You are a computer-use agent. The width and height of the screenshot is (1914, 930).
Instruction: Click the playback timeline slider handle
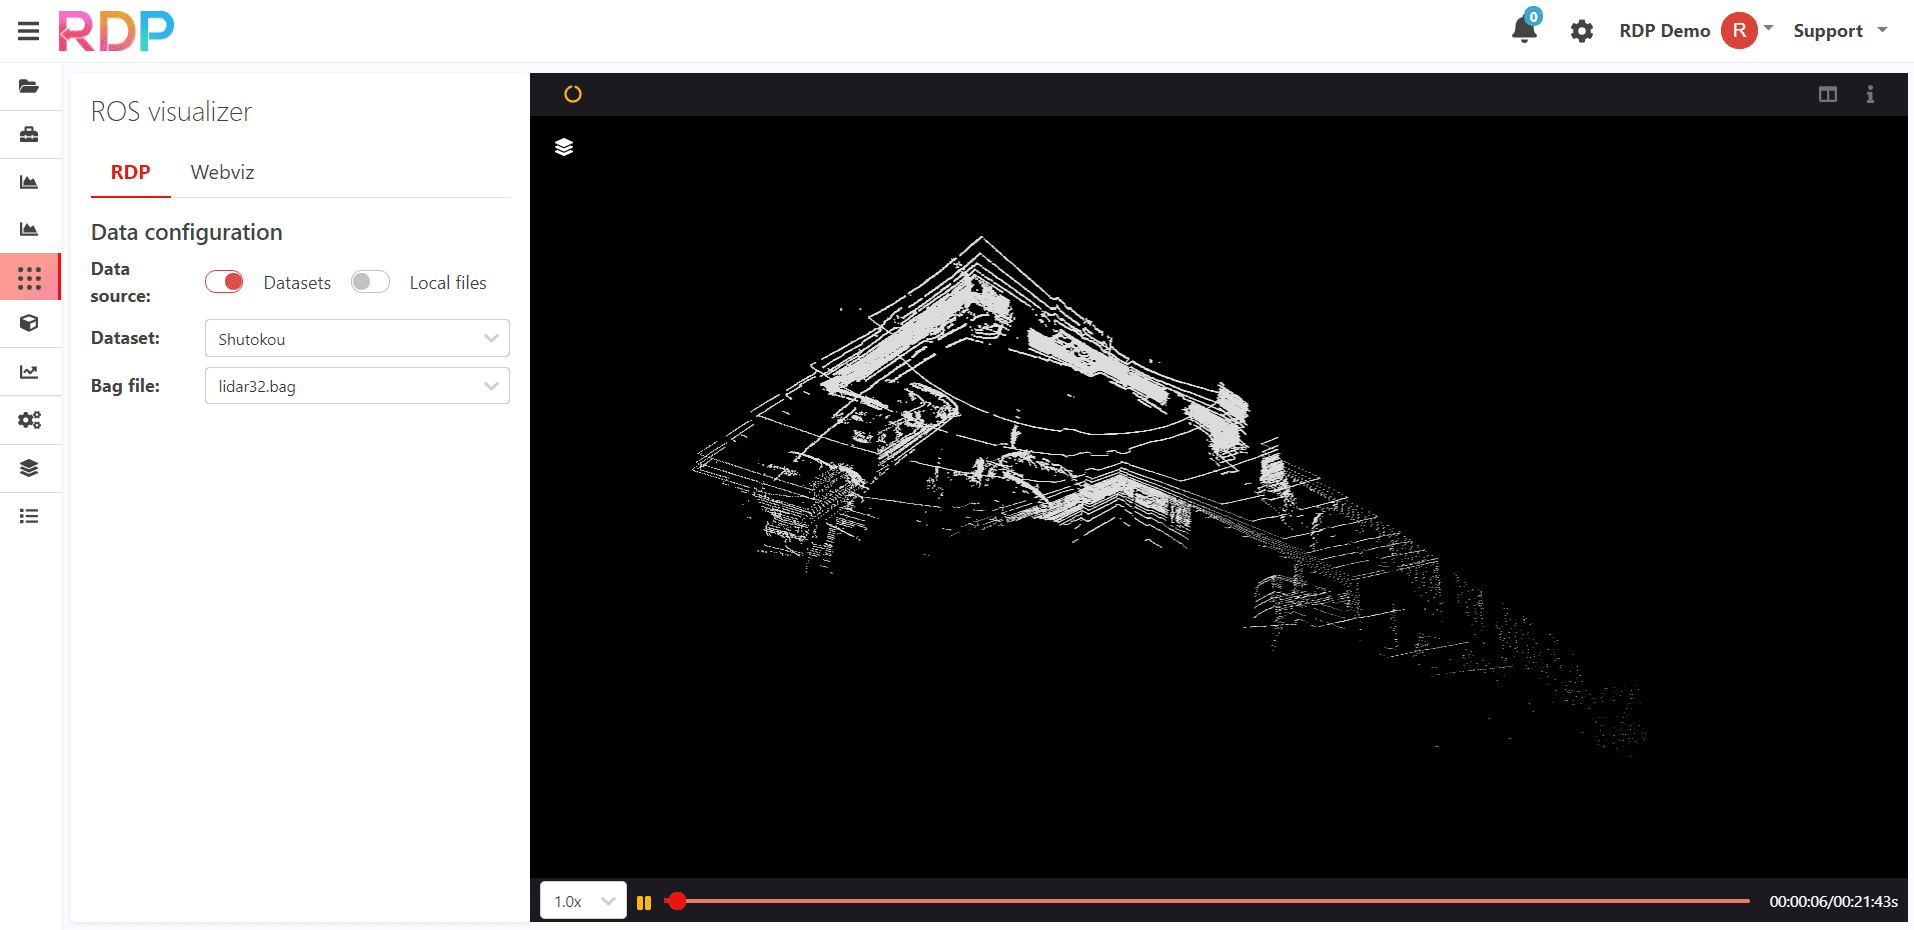click(677, 901)
